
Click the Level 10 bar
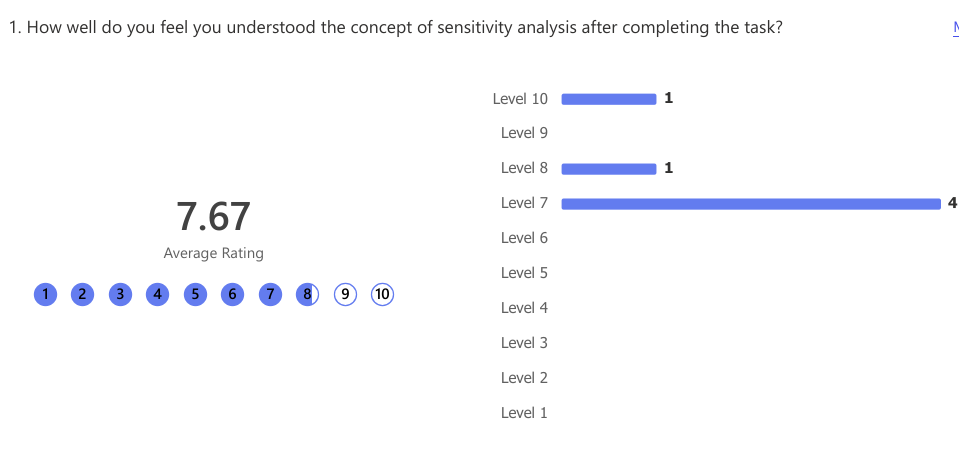(609, 99)
